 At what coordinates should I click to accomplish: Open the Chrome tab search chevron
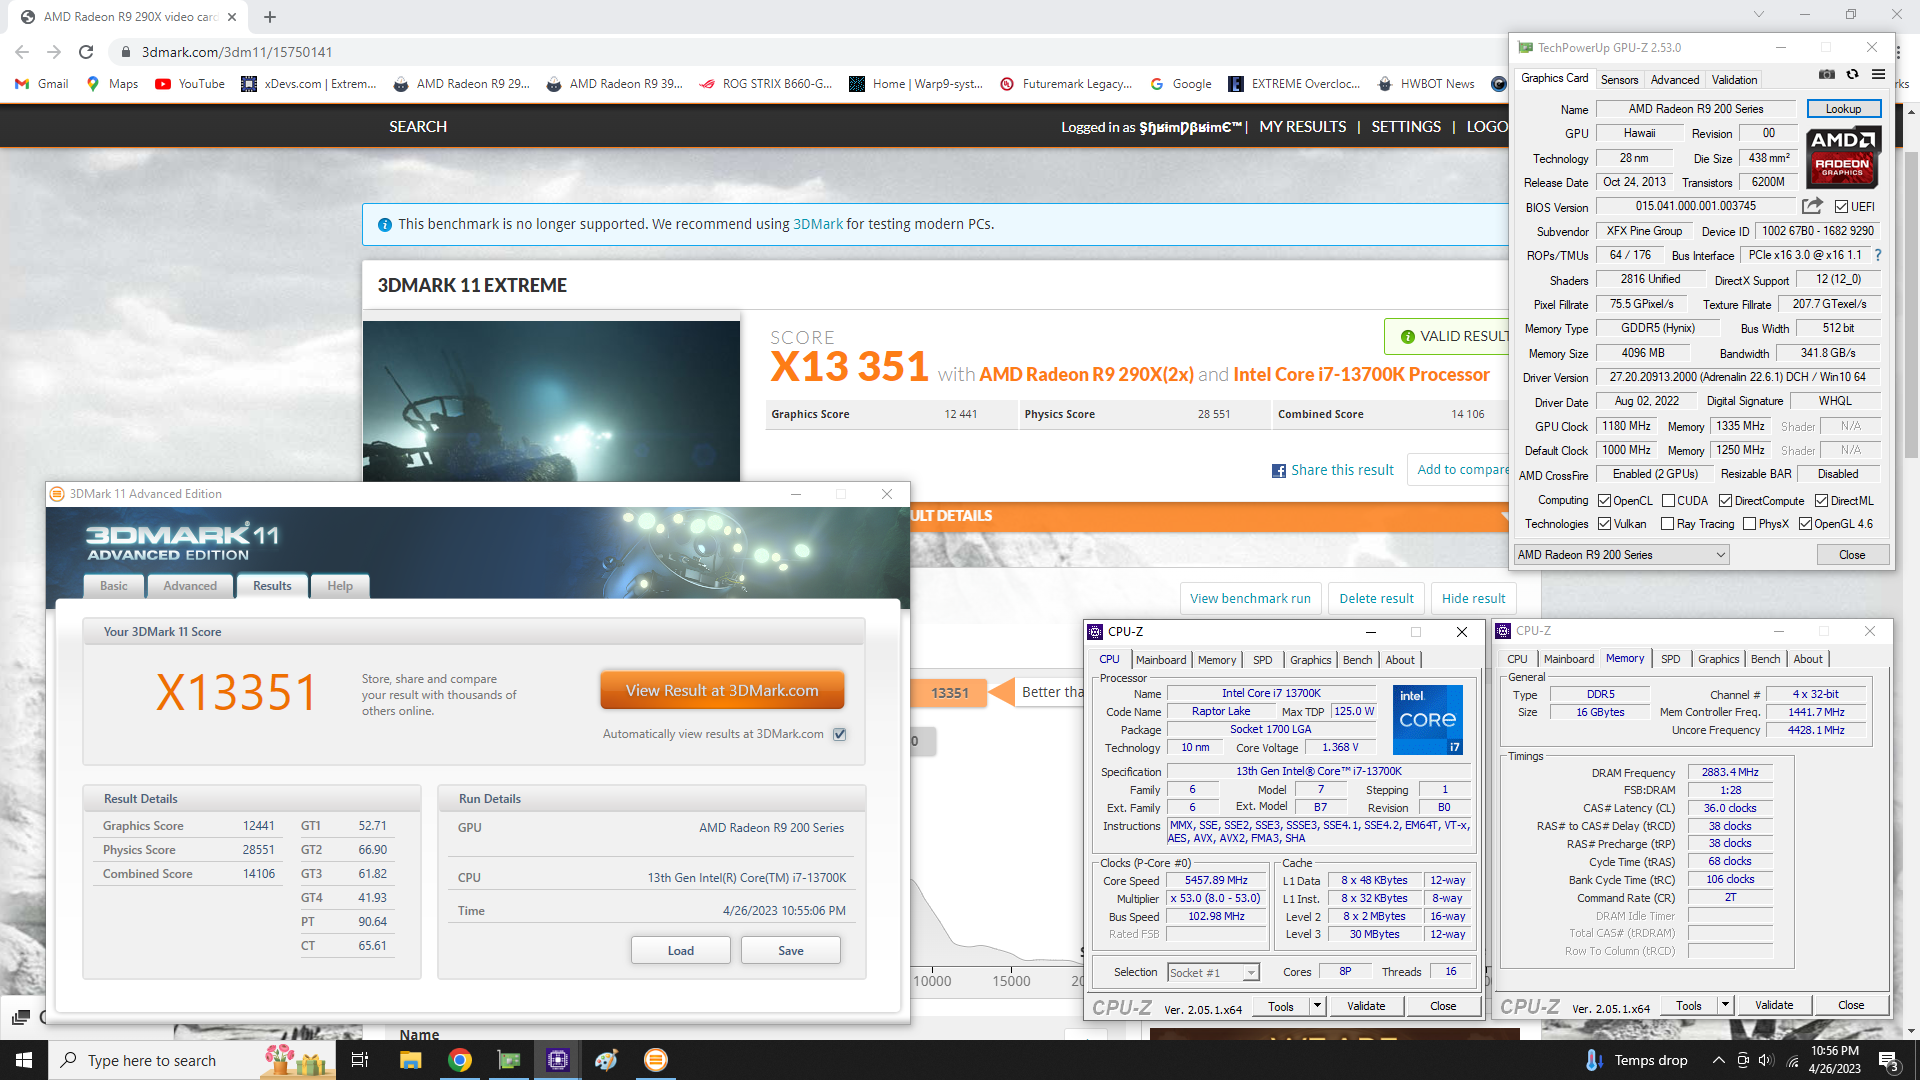(x=1758, y=15)
